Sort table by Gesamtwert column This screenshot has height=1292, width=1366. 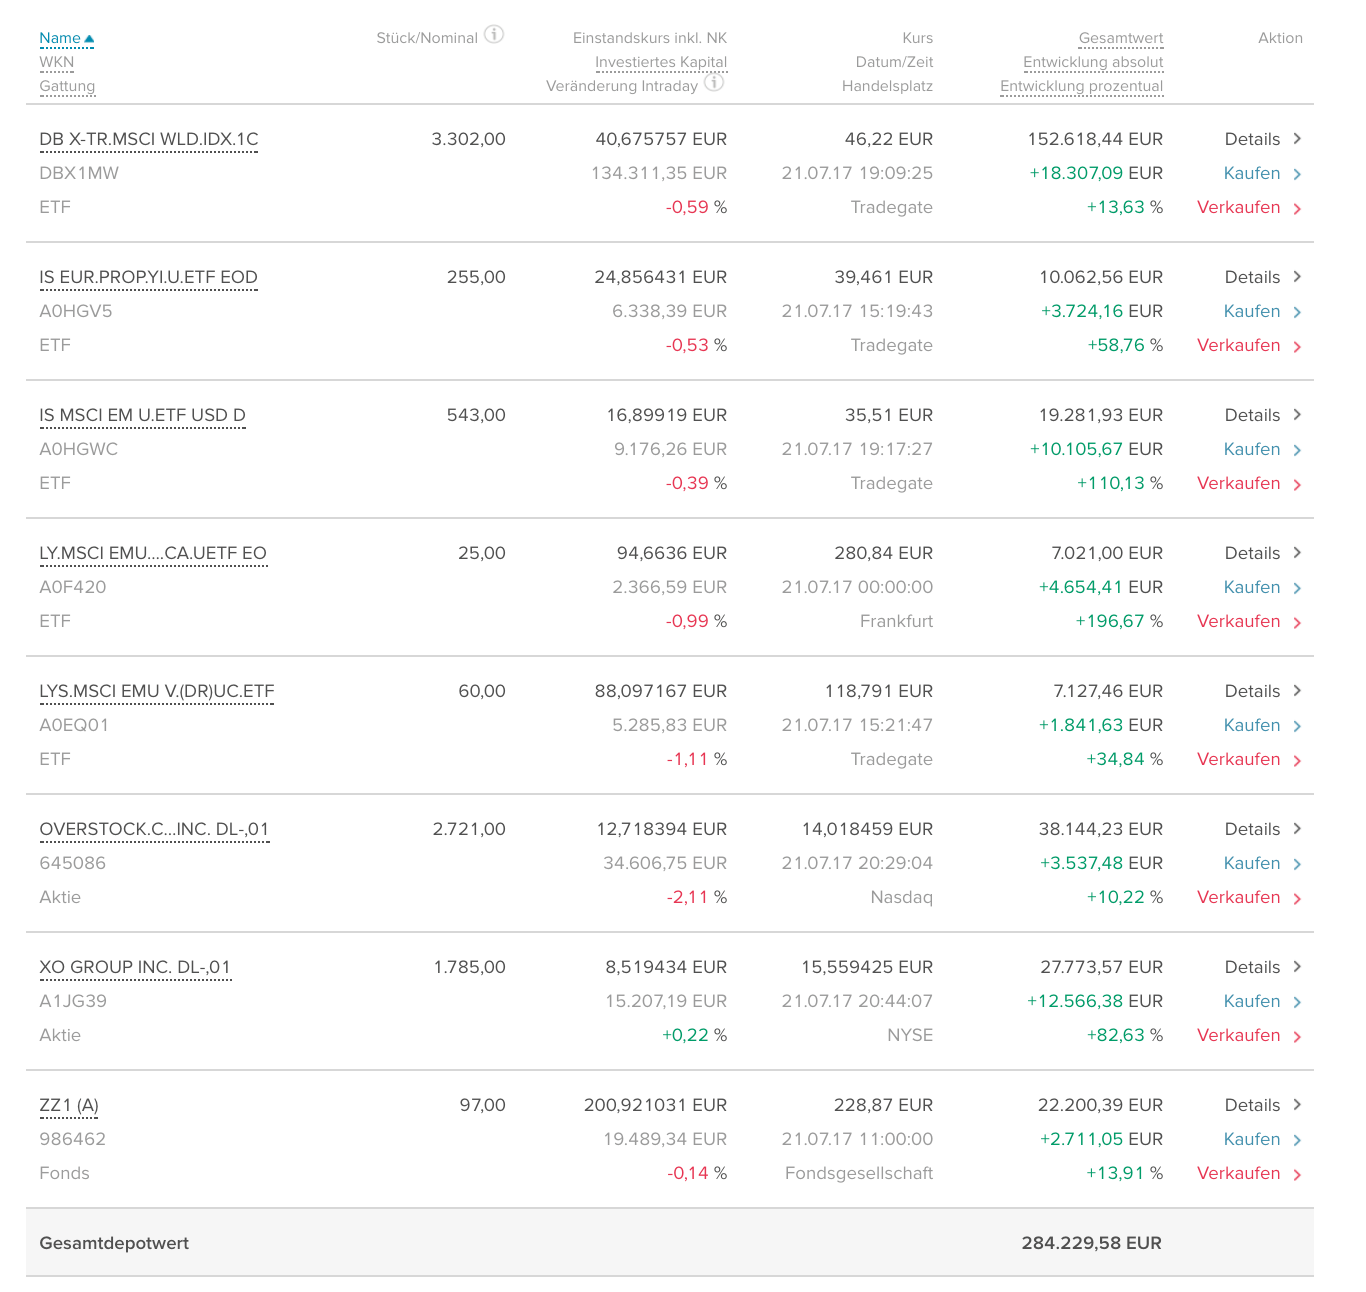click(x=1120, y=39)
